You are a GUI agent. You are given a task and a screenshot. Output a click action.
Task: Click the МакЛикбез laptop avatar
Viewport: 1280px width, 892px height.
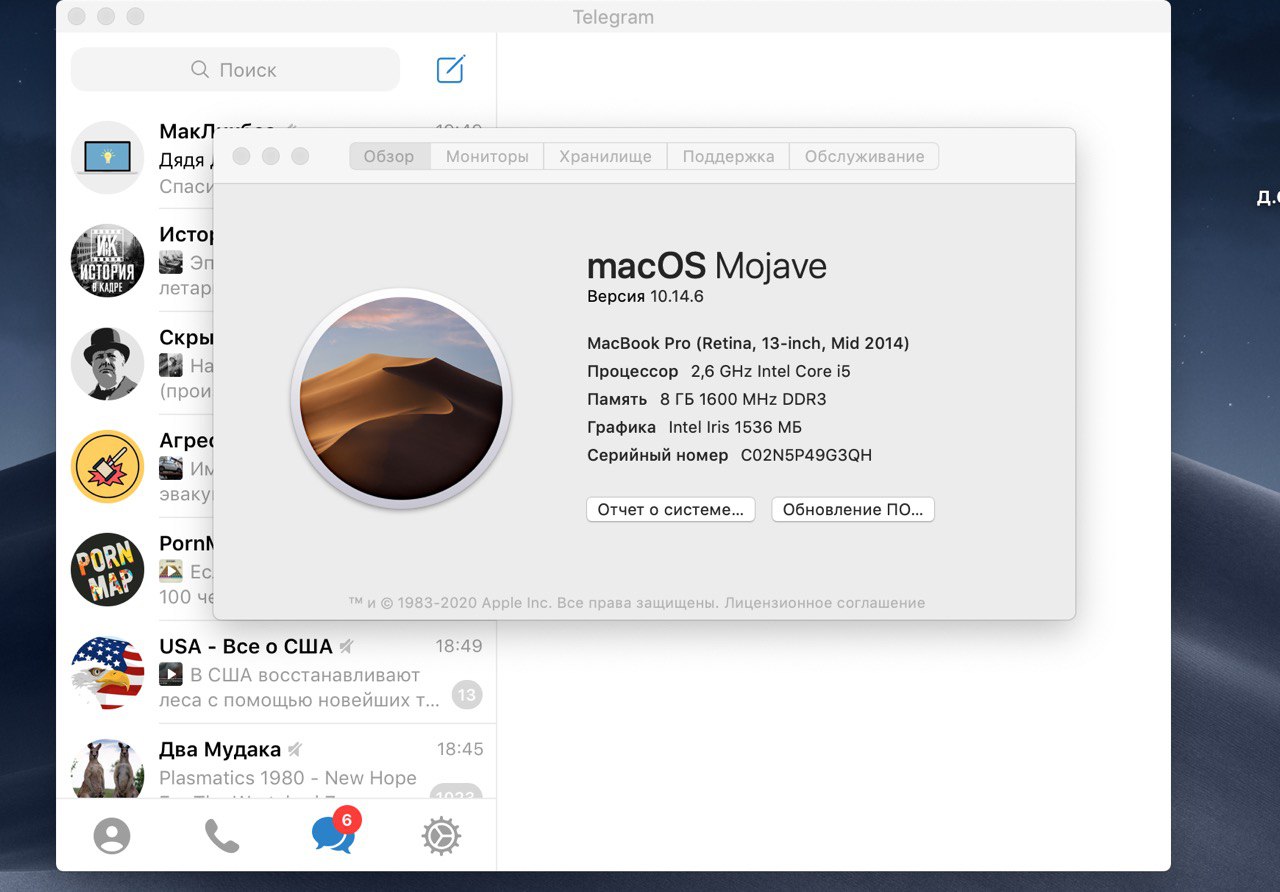pyautogui.click(x=108, y=158)
